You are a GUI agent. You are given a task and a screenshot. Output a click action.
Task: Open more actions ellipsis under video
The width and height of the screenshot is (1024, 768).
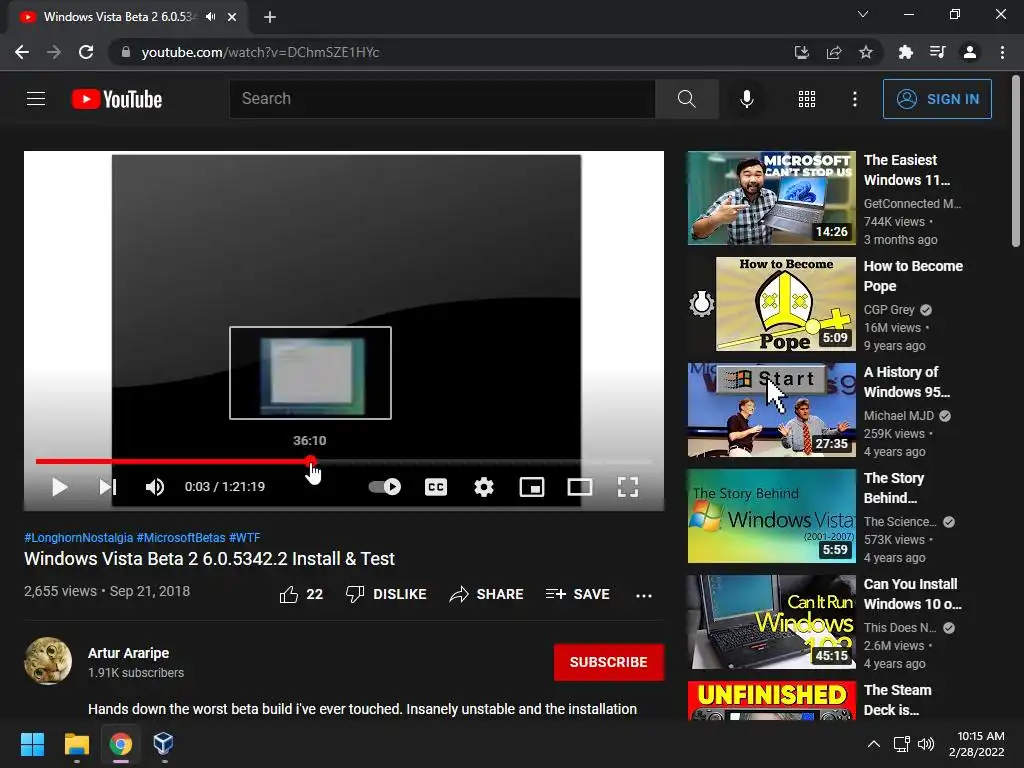tap(644, 595)
